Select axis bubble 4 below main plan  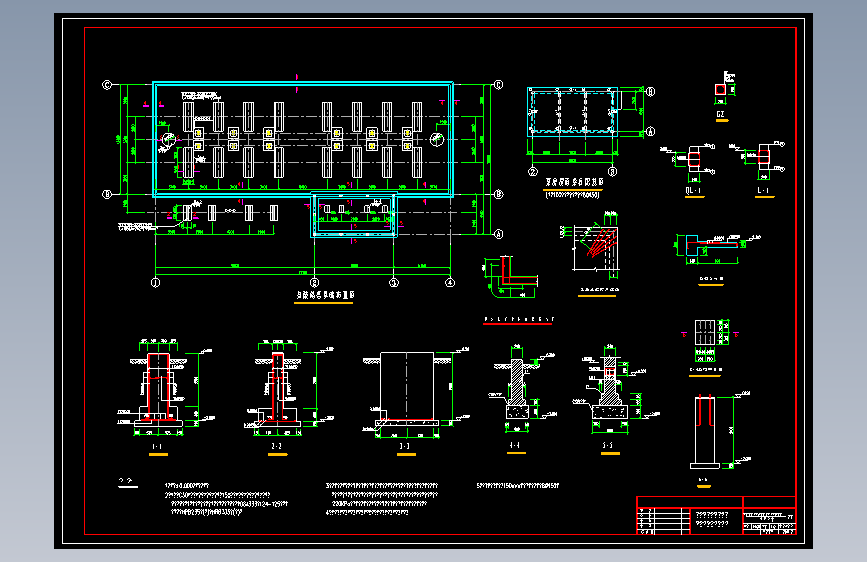click(x=450, y=283)
